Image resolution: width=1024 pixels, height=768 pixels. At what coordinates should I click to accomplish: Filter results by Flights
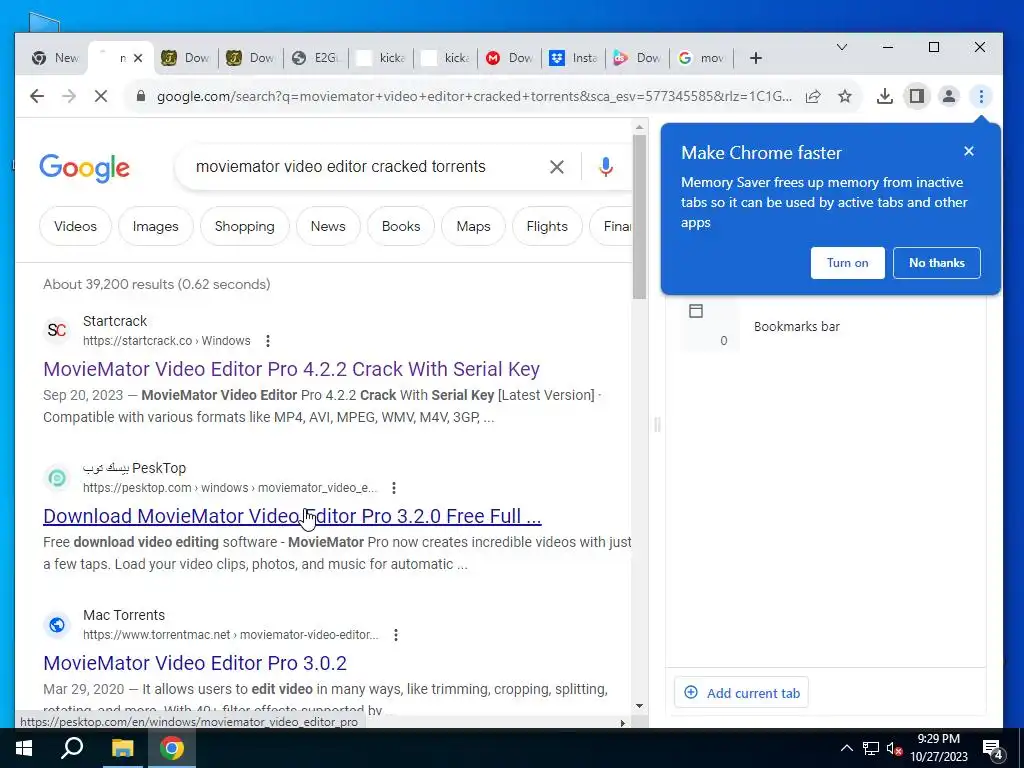pyautogui.click(x=547, y=227)
